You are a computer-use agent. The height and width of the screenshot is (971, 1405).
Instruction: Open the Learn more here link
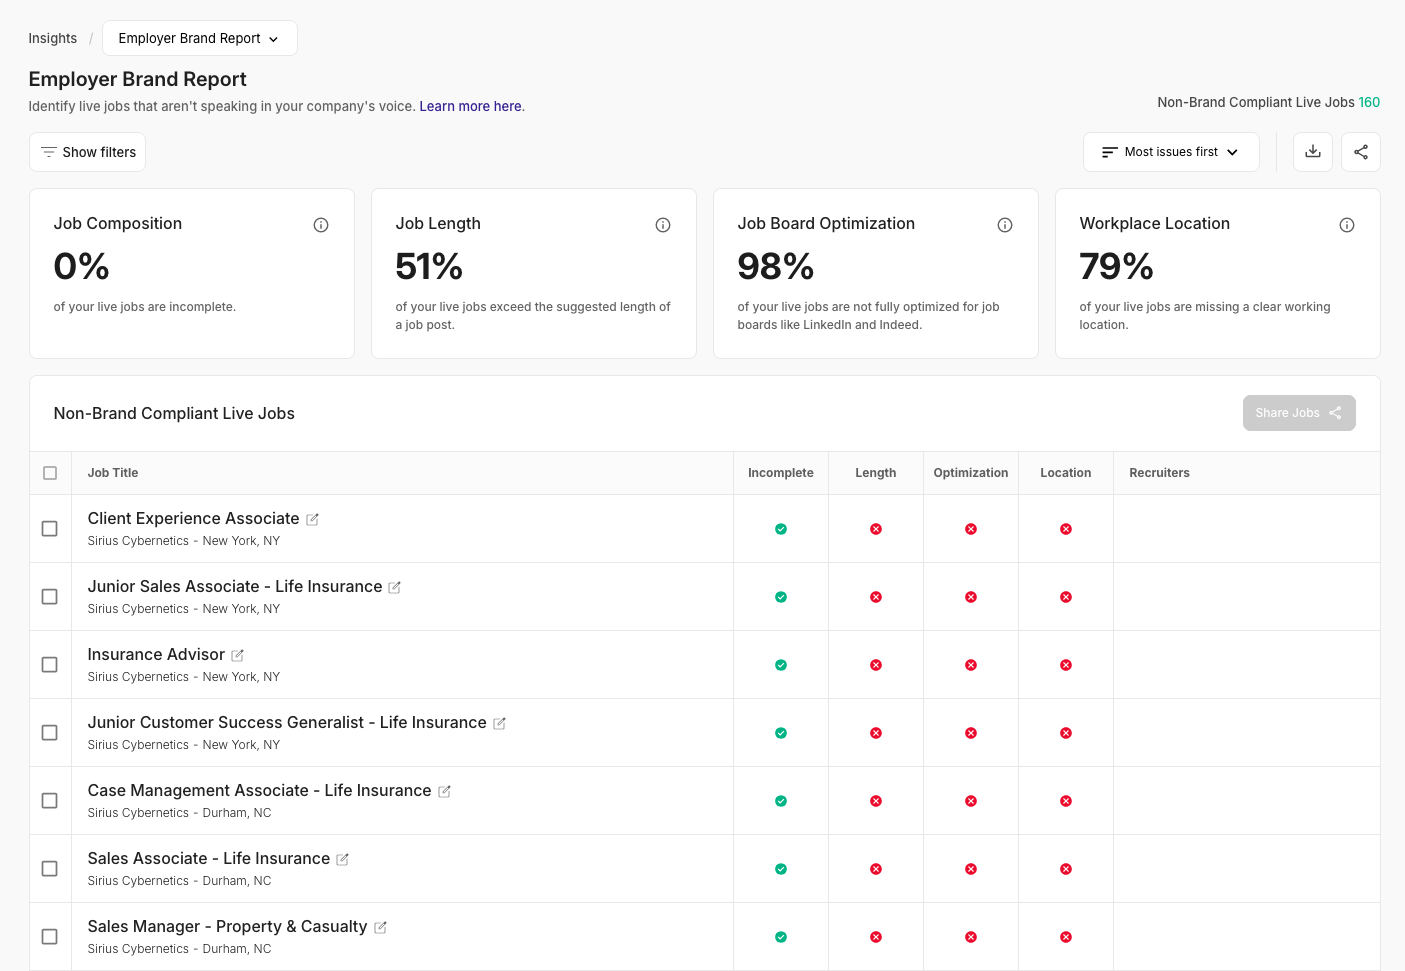tap(470, 106)
